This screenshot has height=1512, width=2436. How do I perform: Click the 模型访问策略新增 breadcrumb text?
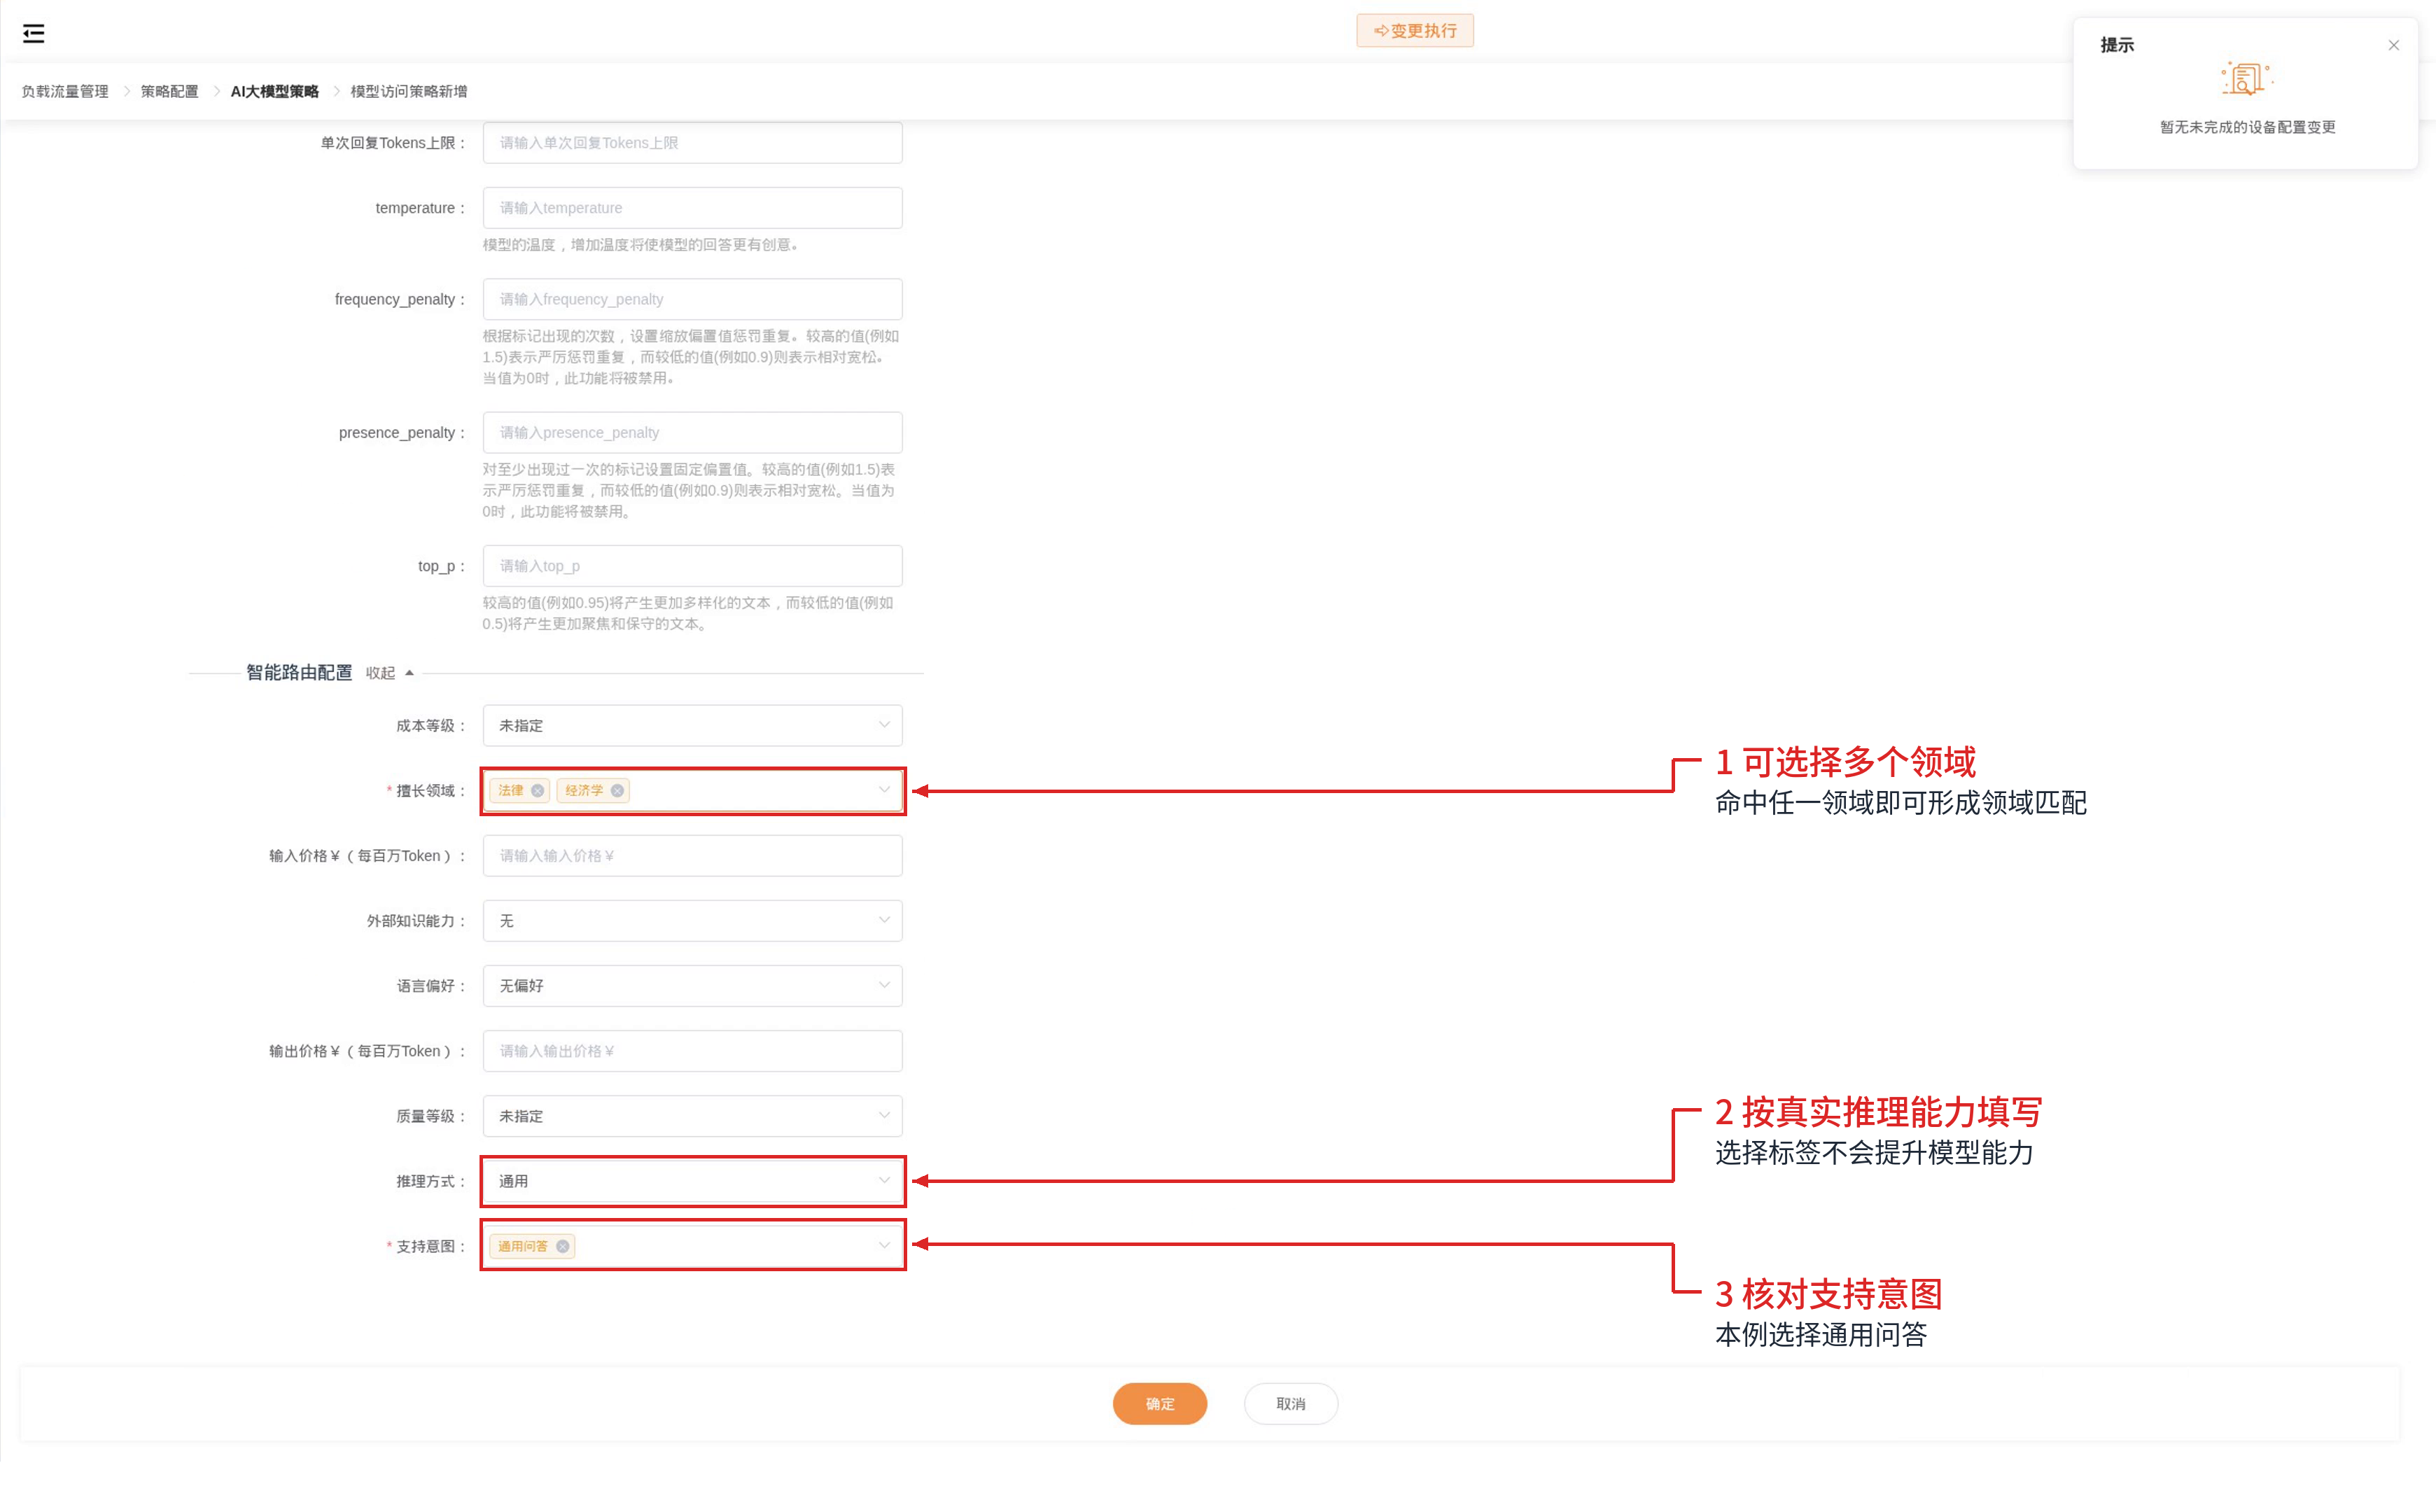pyautogui.click(x=408, y=91)
